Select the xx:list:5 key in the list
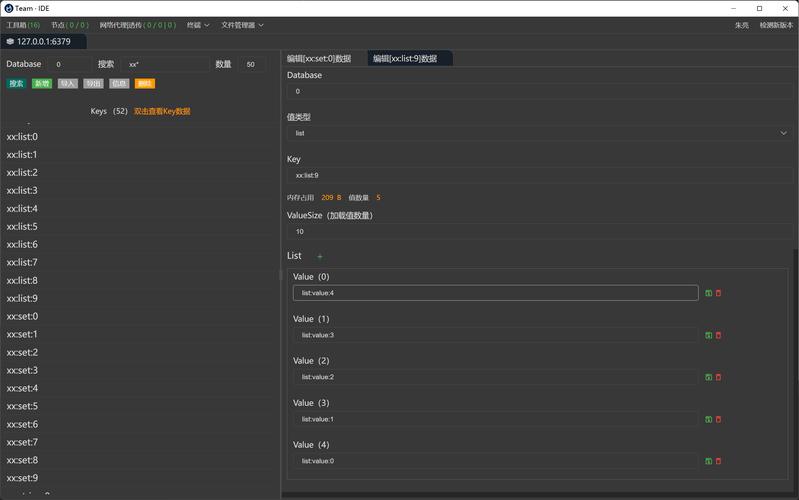799x500 pixels. [22, 227]
